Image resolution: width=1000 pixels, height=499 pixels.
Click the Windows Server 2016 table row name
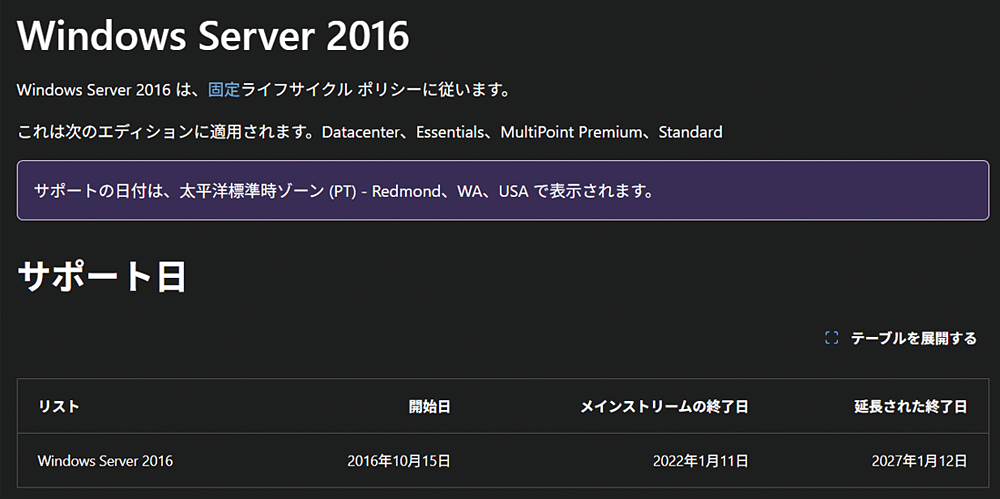[x=105, y=461]
